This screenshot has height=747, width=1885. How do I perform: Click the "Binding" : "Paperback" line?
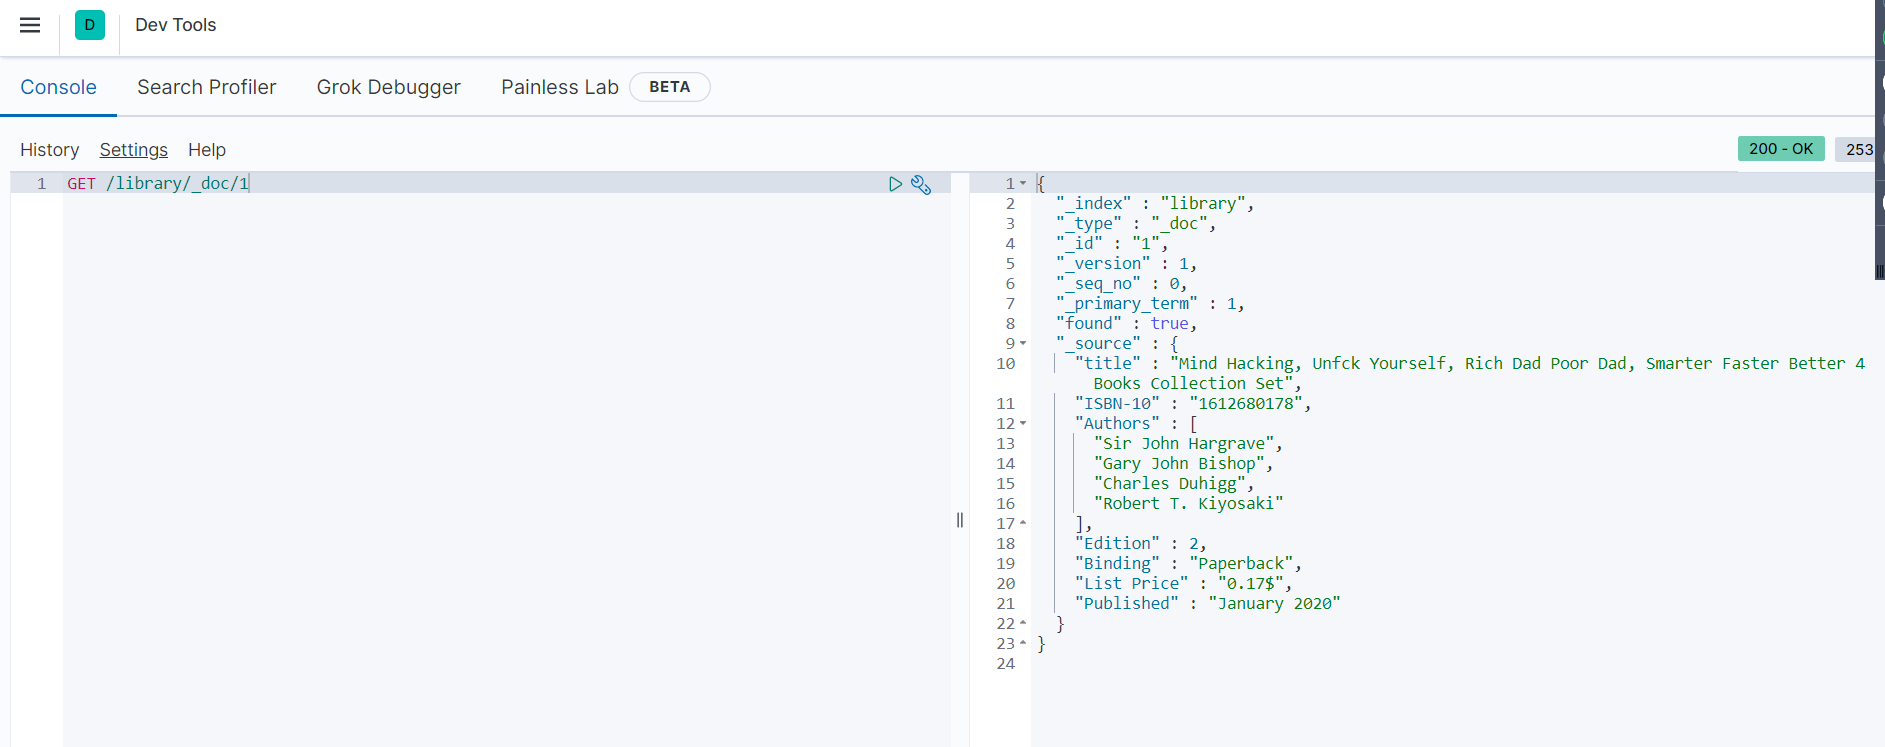coord(1188,564)
